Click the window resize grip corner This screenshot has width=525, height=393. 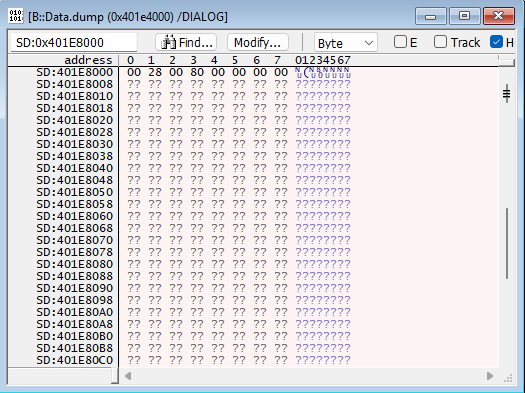click(508, 378)
